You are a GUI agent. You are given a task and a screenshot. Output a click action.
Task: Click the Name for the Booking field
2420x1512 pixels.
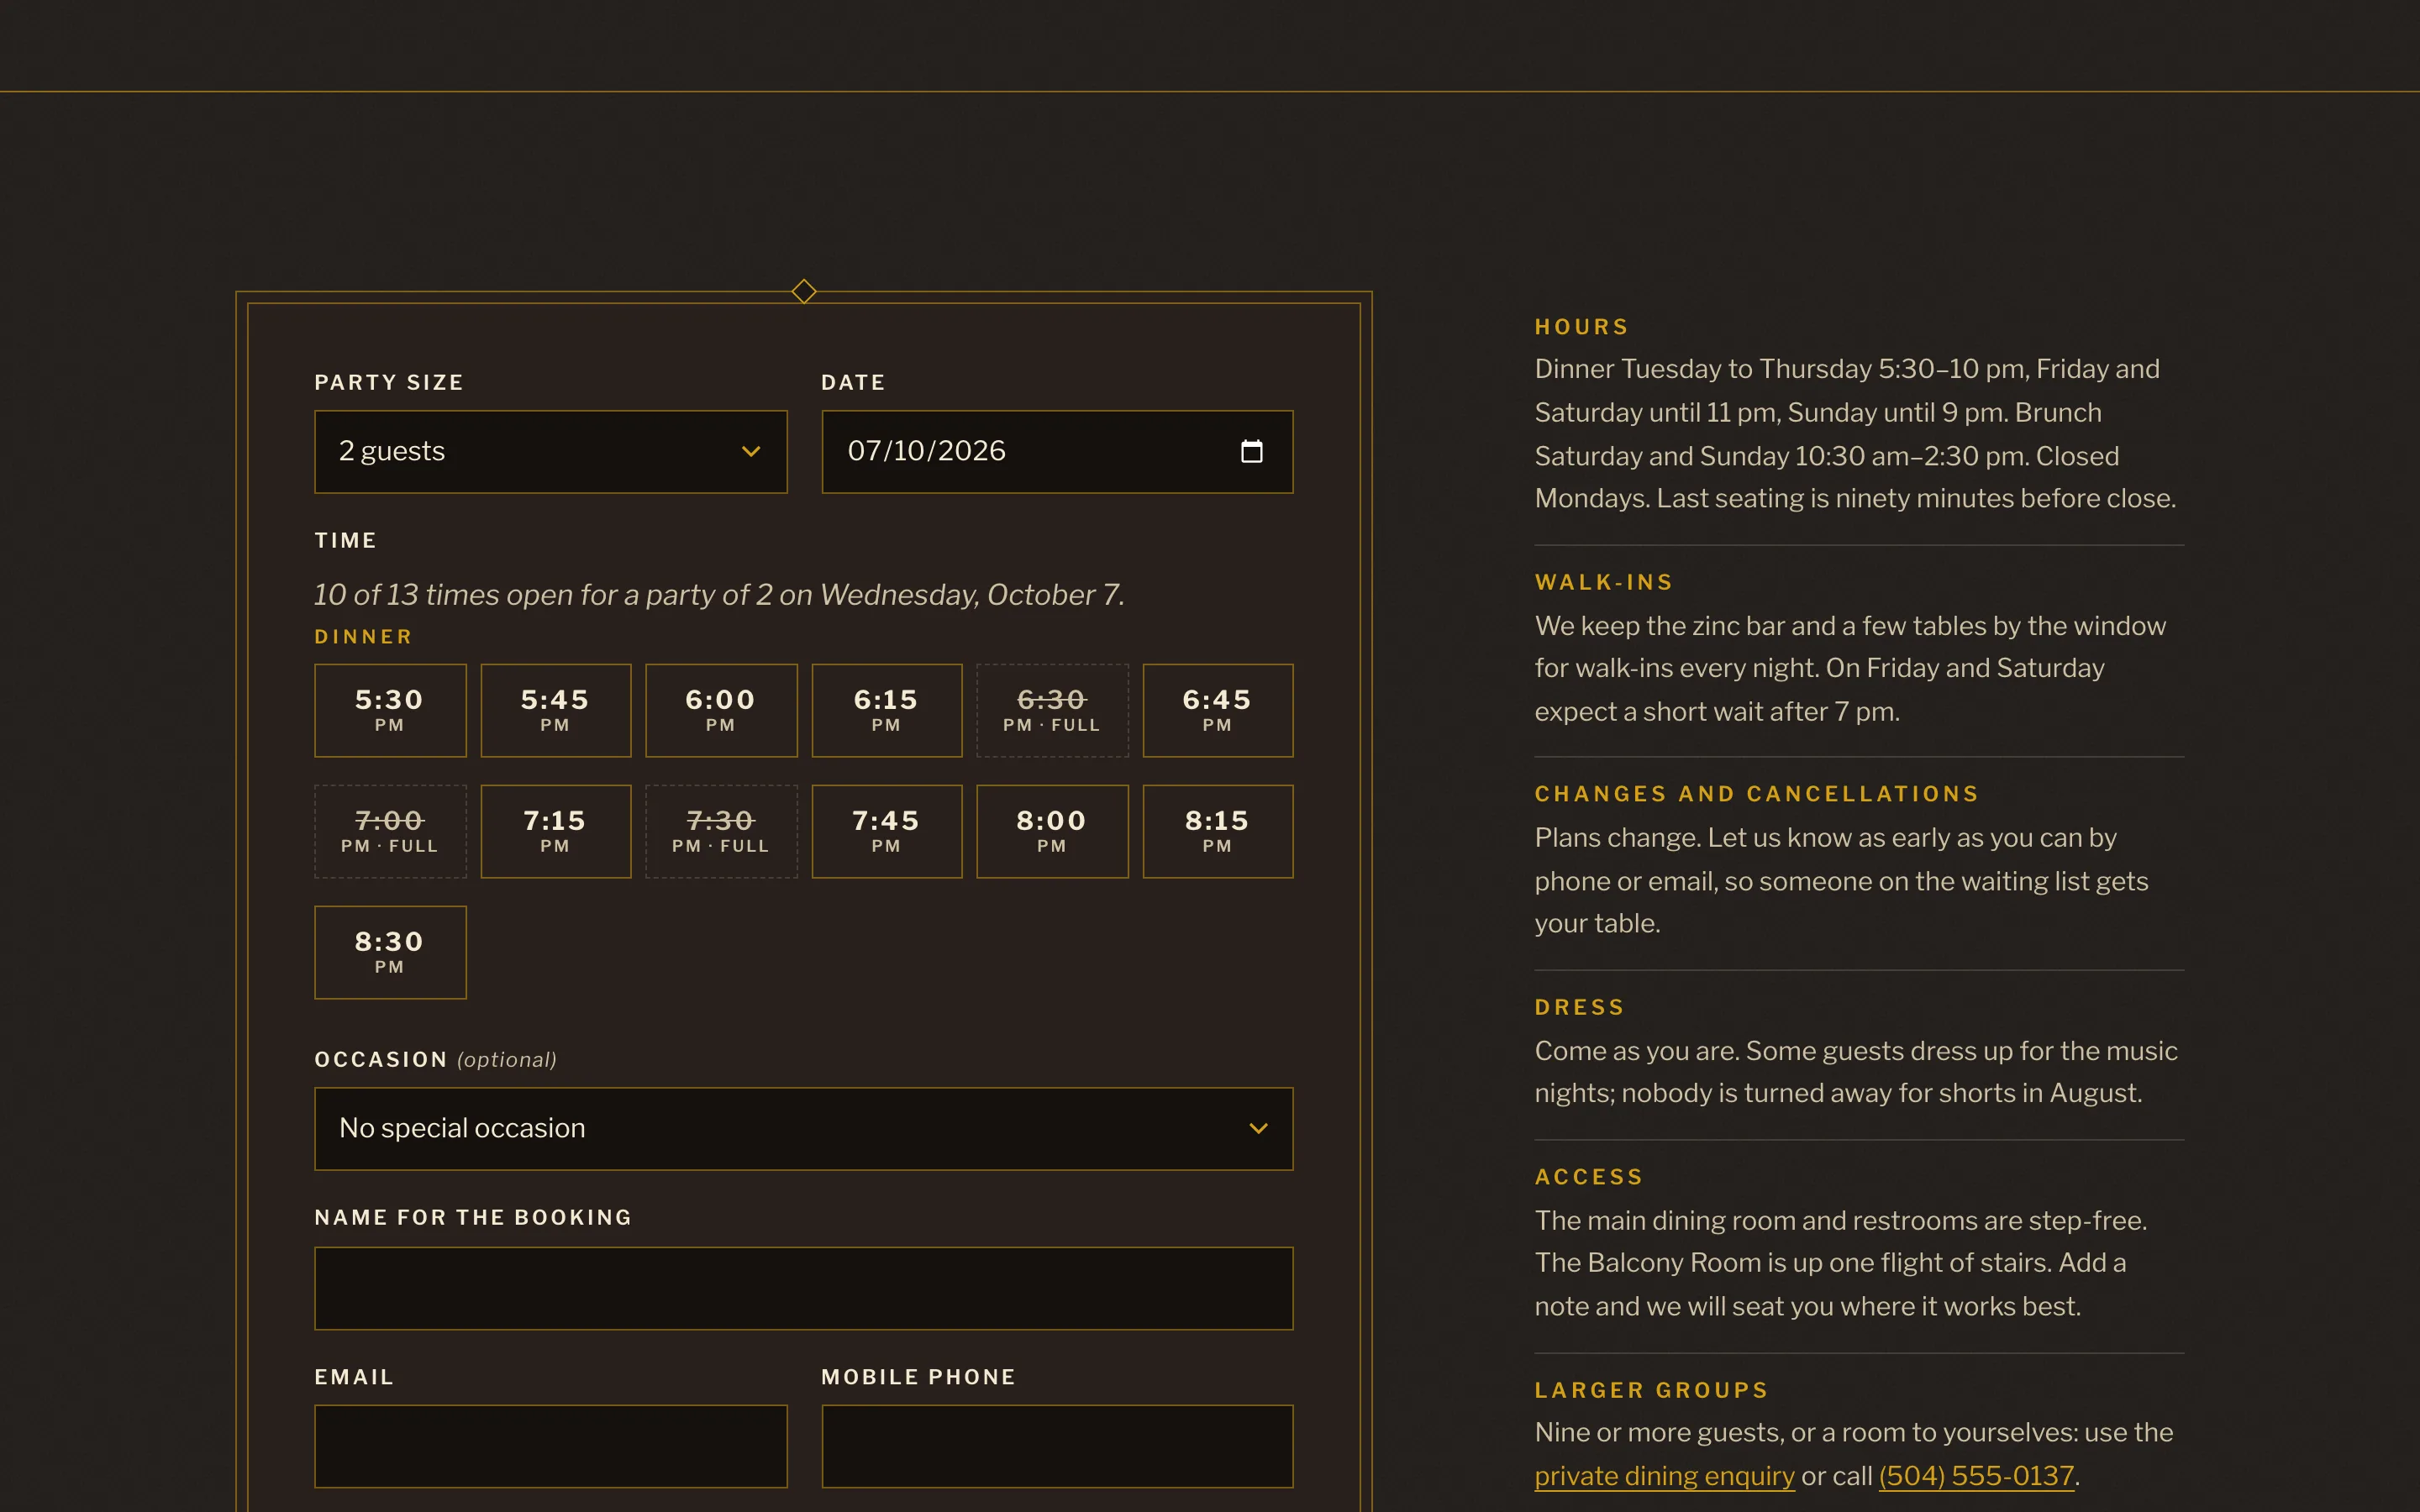point(803,1288)
